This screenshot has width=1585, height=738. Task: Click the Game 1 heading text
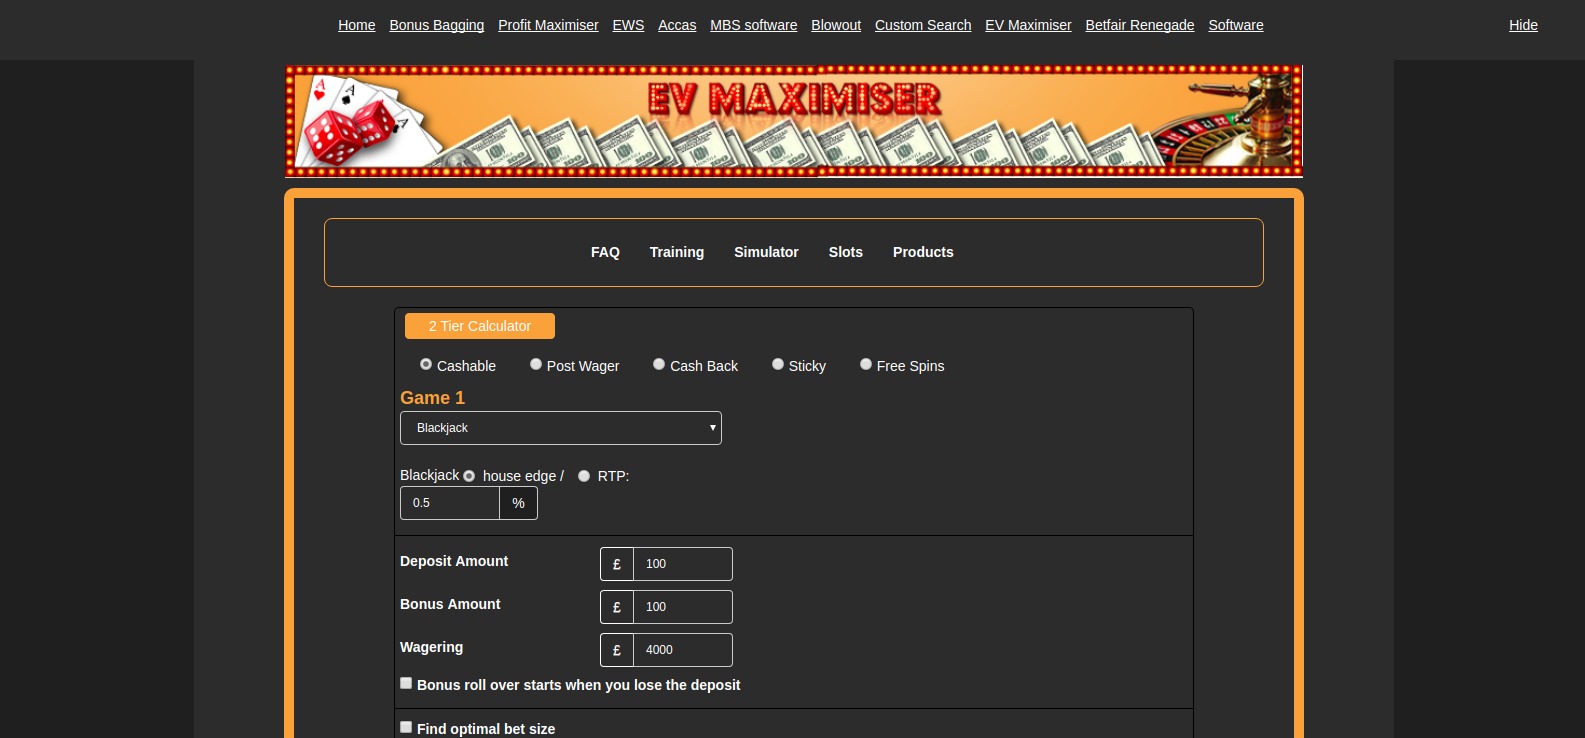point(432,398)
